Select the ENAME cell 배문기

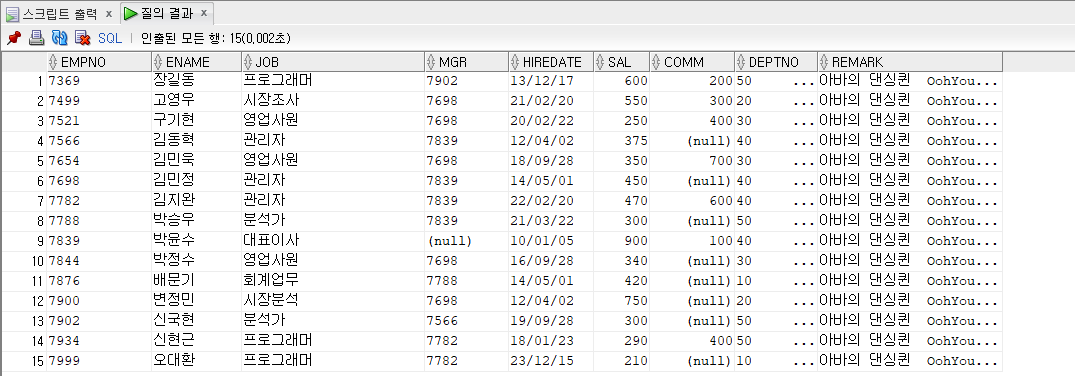coord(196,281)
